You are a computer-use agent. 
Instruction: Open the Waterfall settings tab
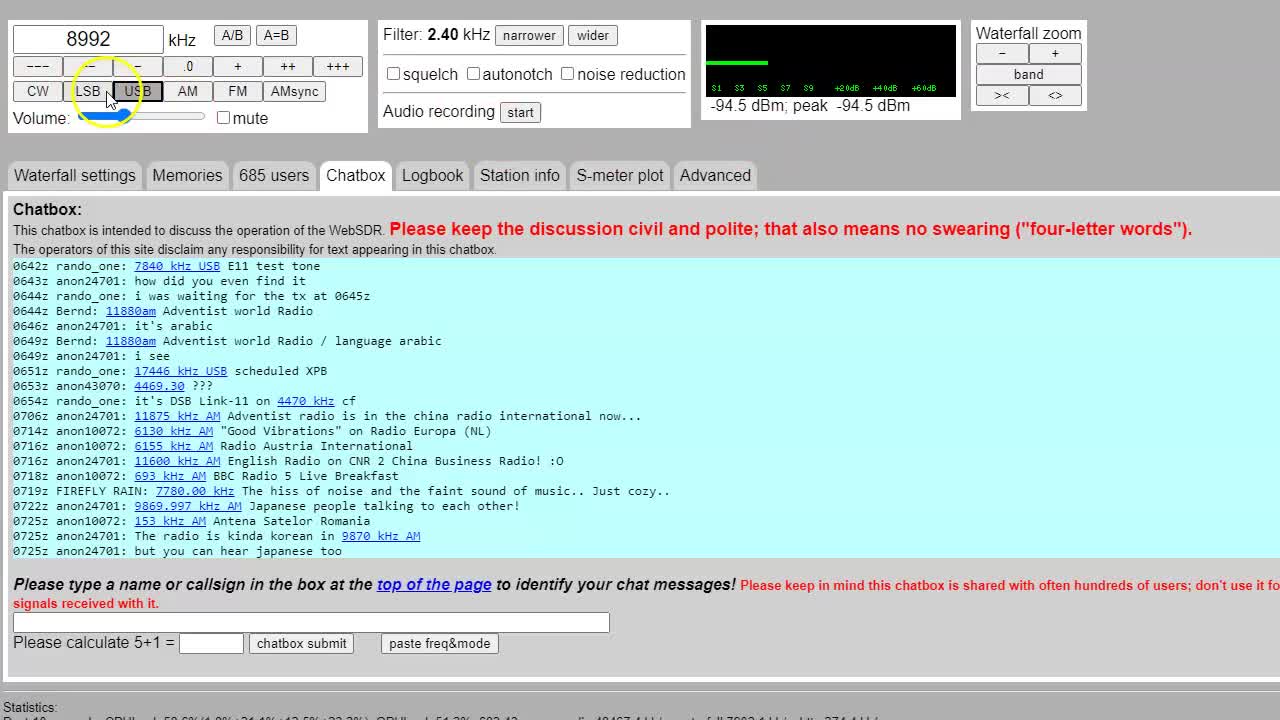75,175
